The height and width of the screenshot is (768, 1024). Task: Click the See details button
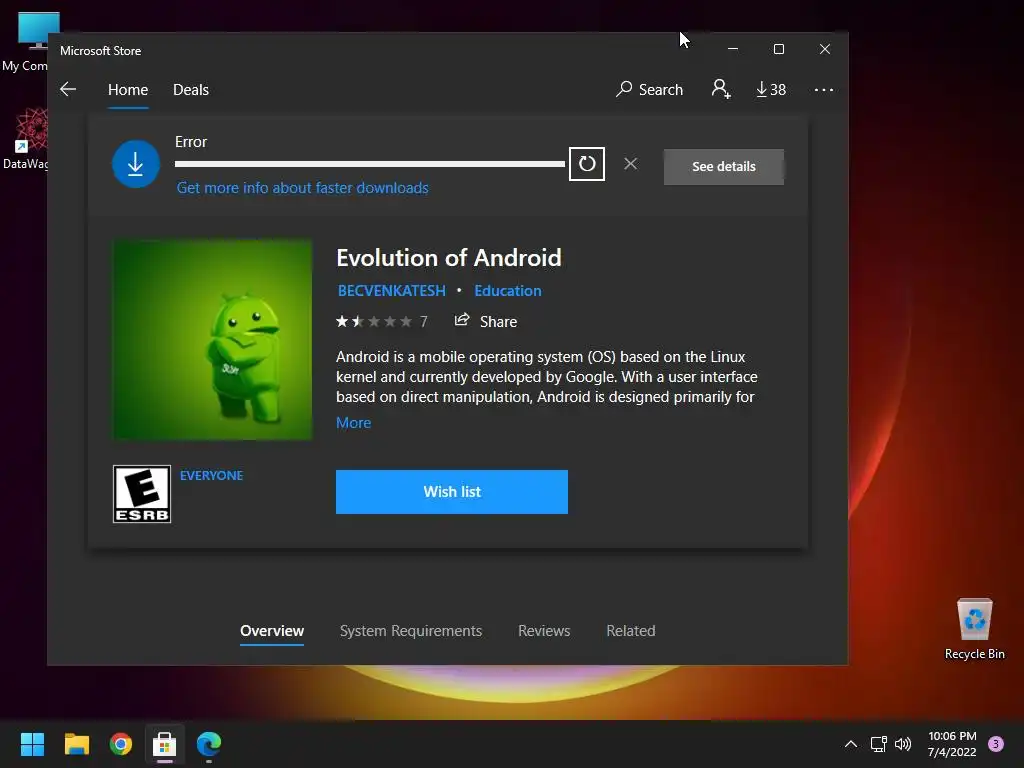(724, 167)
